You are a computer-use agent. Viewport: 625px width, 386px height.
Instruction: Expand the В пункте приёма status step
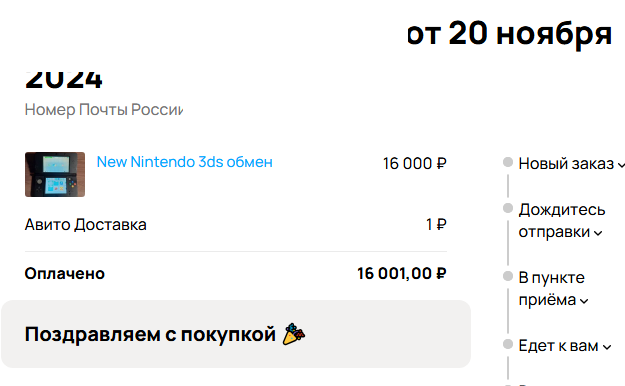click(x=553, y=288)
